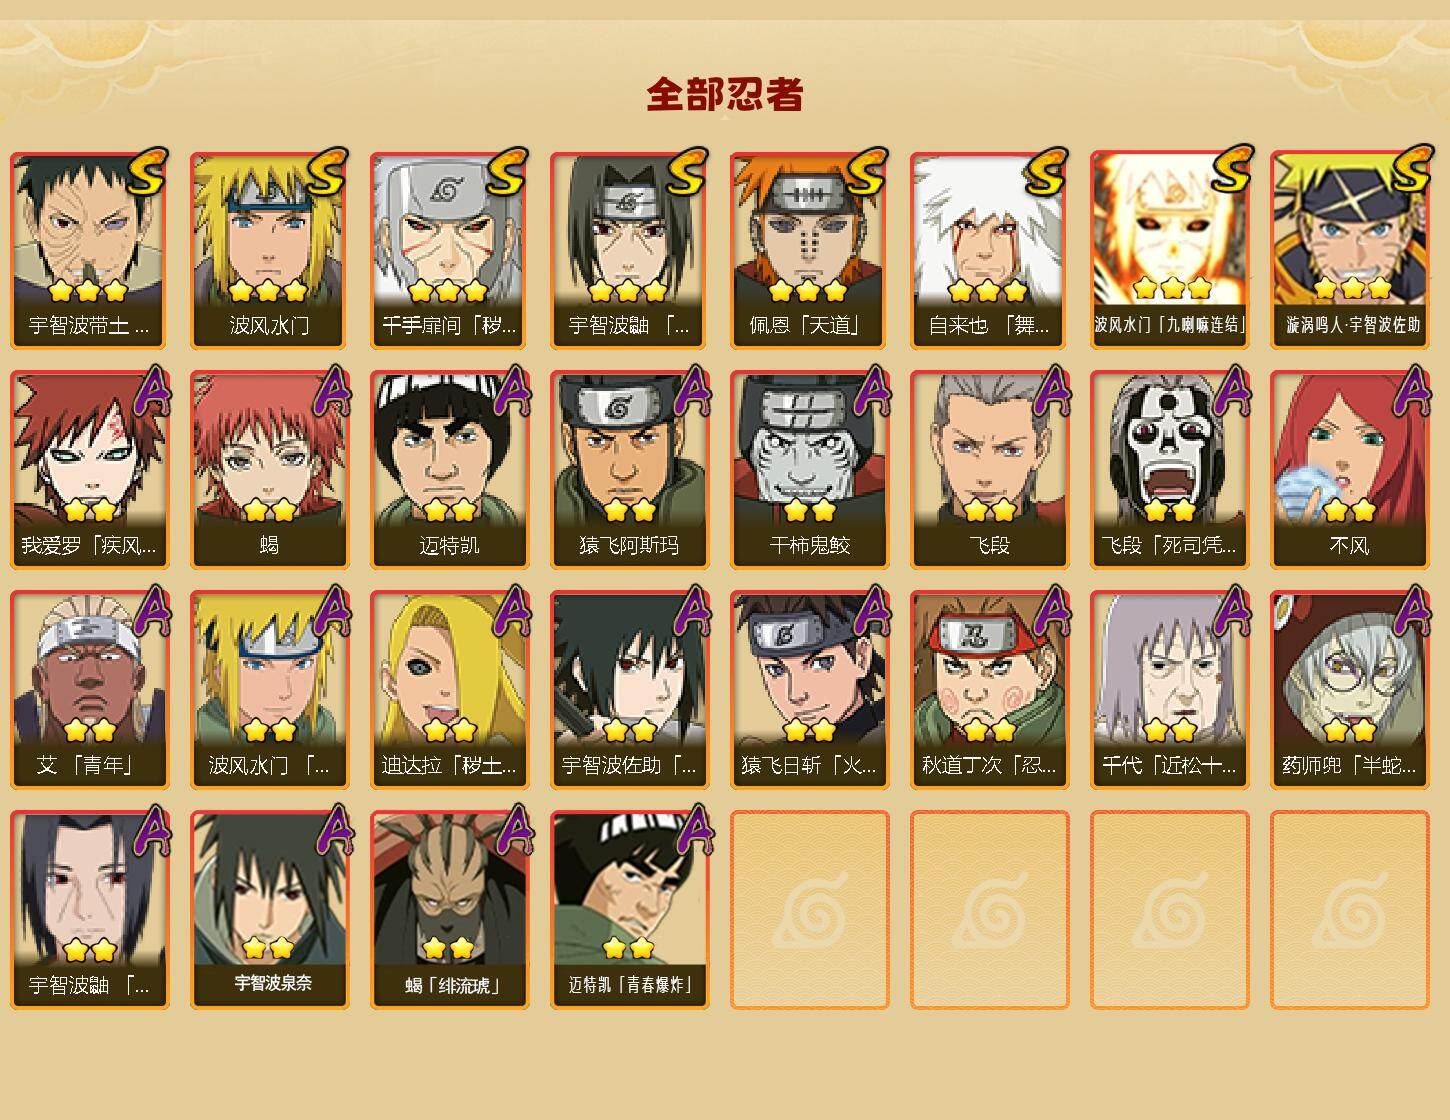Viewport: 1450px width, 1120px height.
Task: Open the 艾「青年」 ninja card
Action: (89, 690)
